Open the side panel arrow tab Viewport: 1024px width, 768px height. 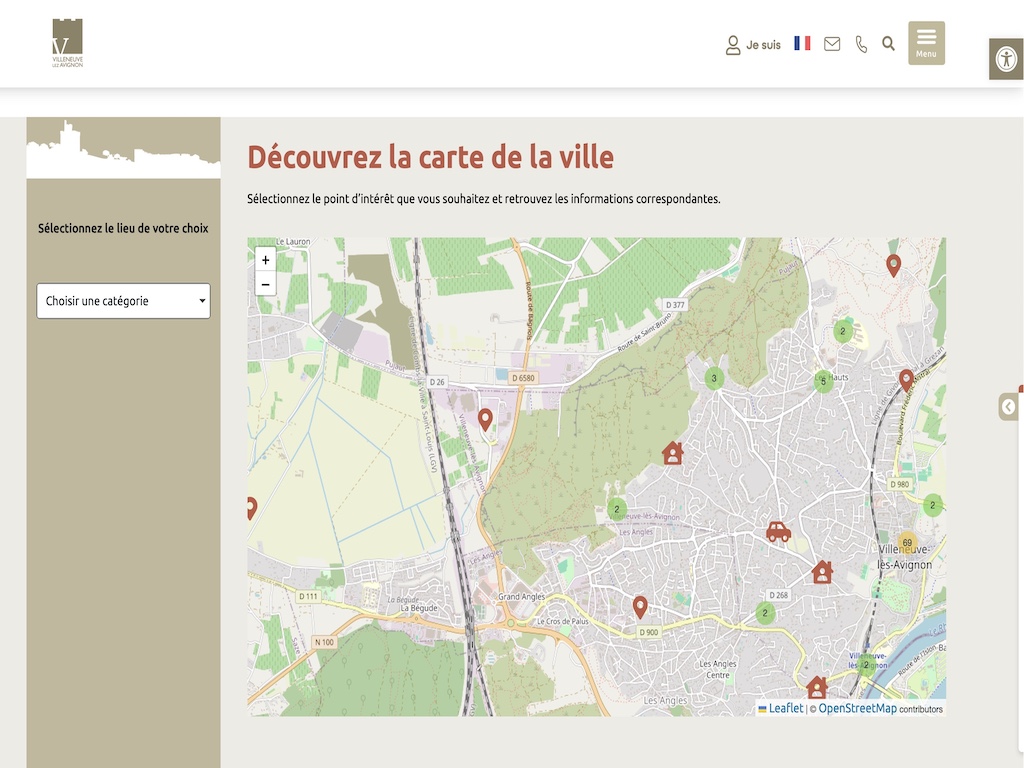1008,407
